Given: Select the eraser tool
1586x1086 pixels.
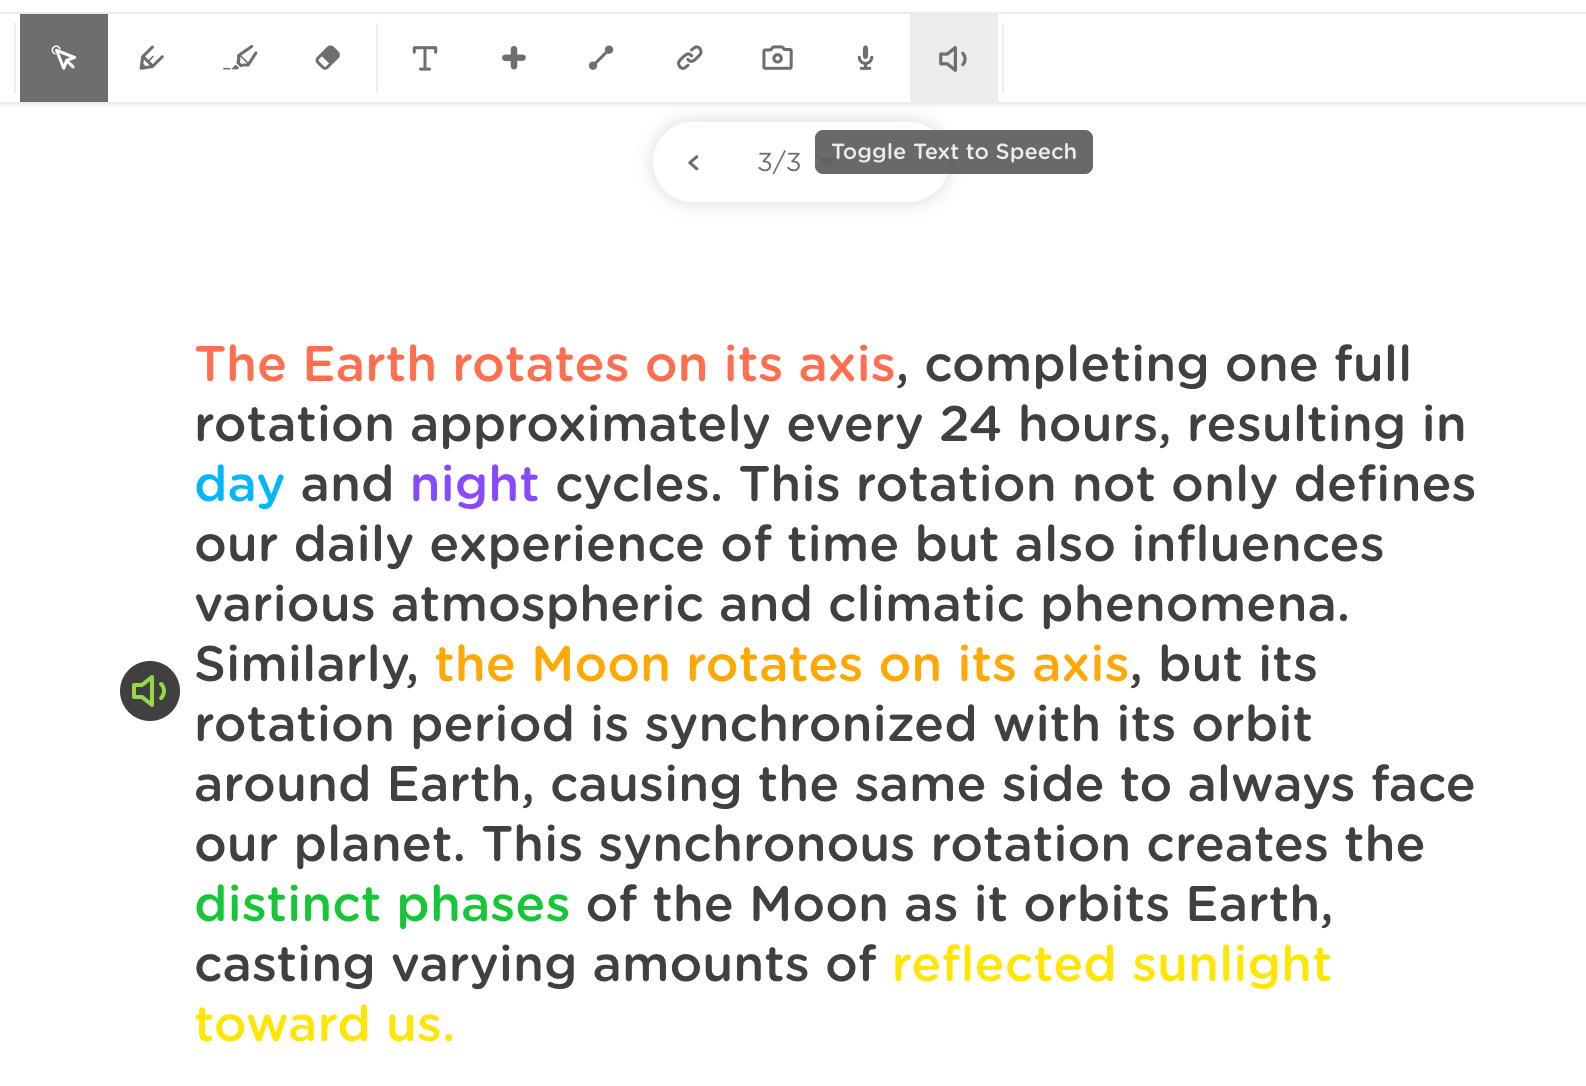Looking at the screenshot, I should click(327, 58).
